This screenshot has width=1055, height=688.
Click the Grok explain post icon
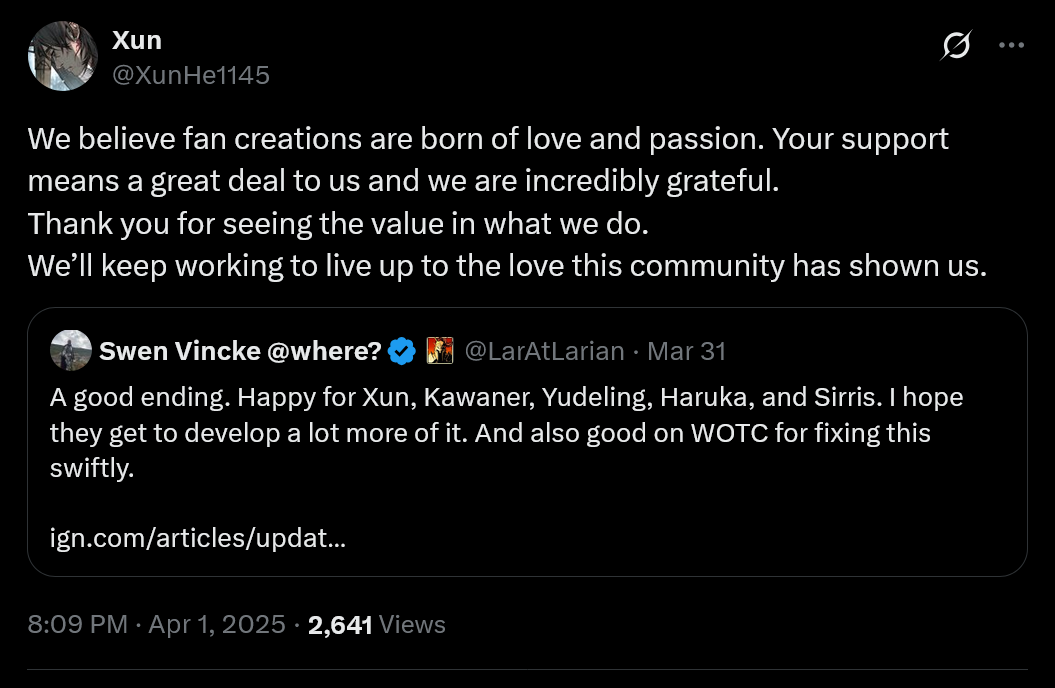pyautogui.click(x=956, y=45)
